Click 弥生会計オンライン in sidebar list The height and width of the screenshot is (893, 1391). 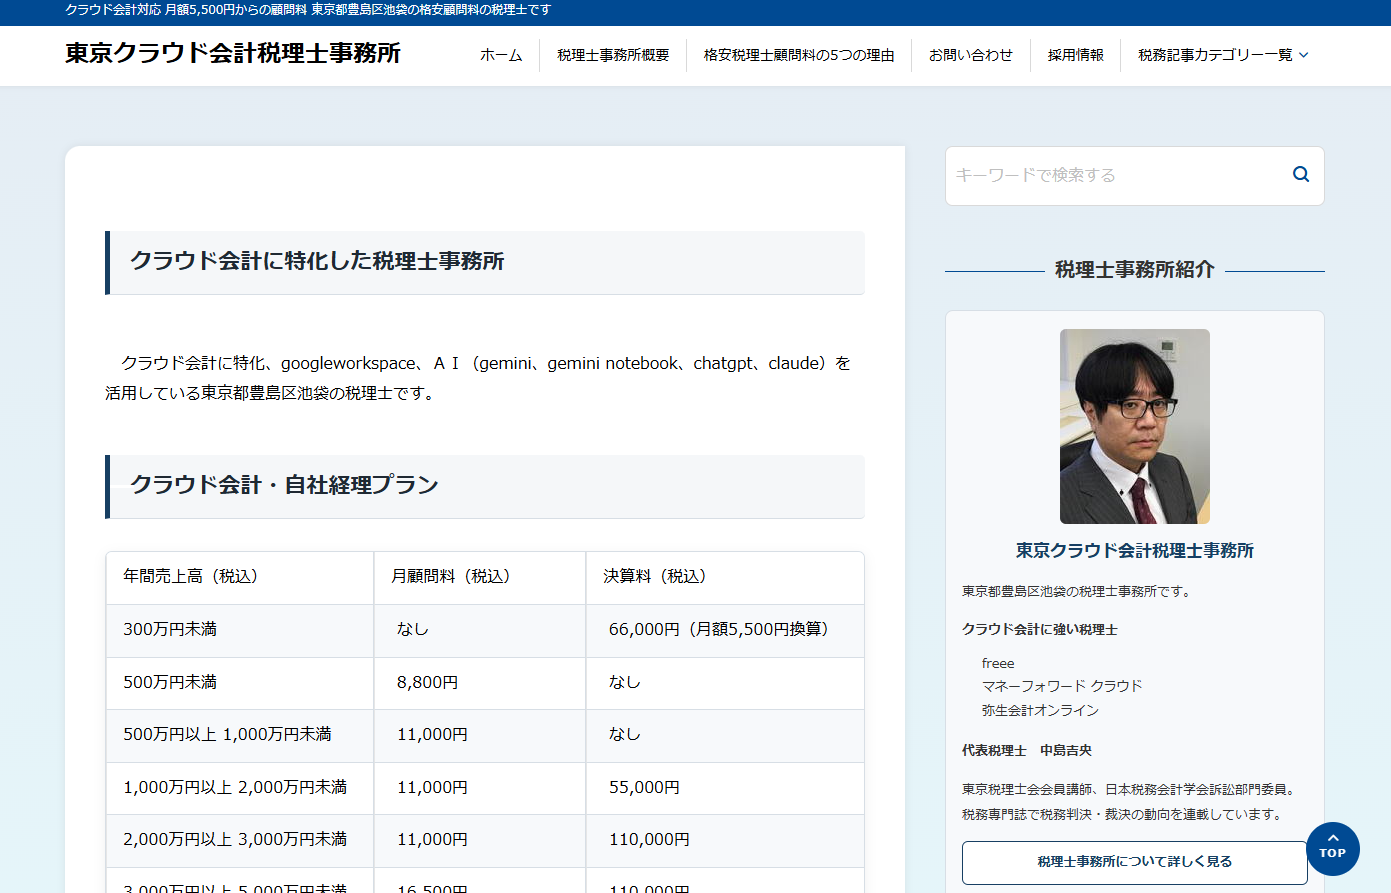tap(1040, 710)
